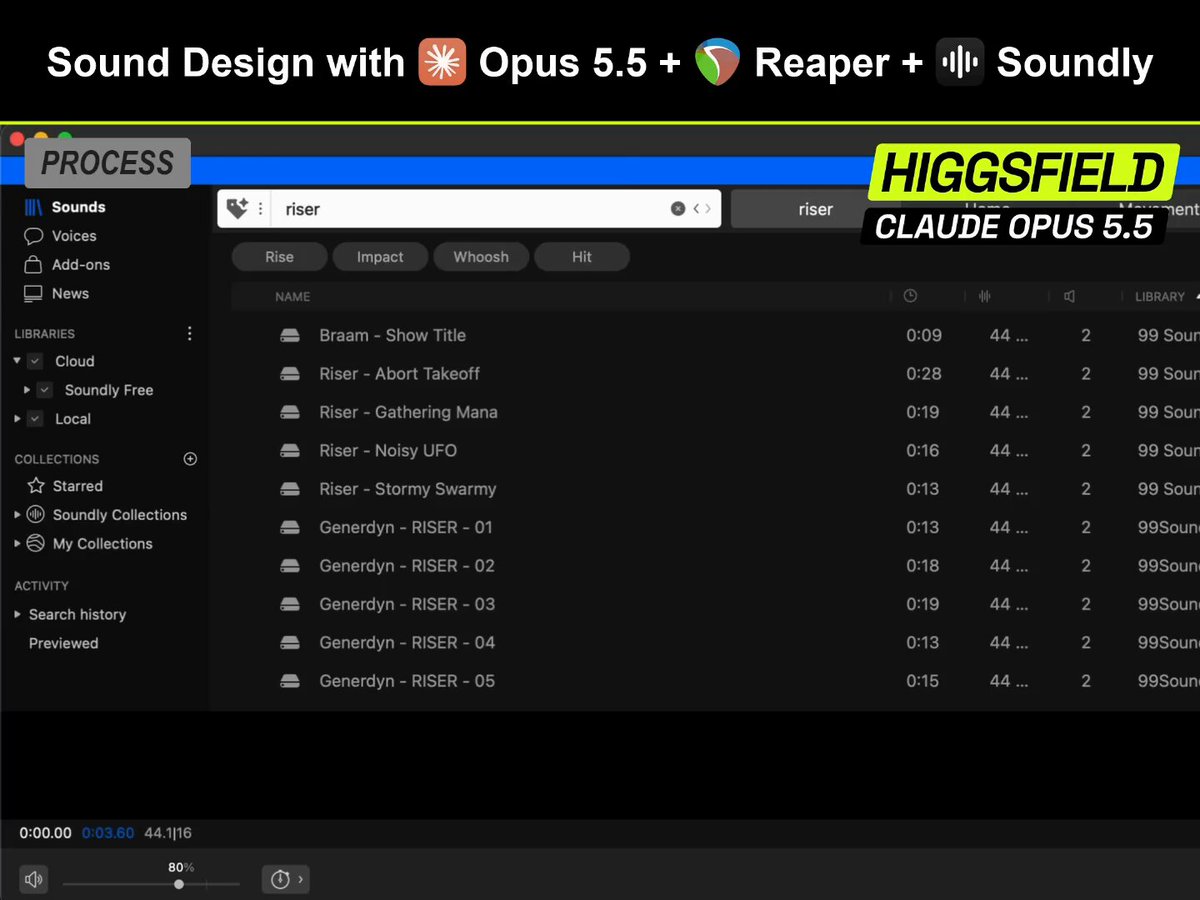Sort by the speaker channels column icon

click(x=1069, y=296)
